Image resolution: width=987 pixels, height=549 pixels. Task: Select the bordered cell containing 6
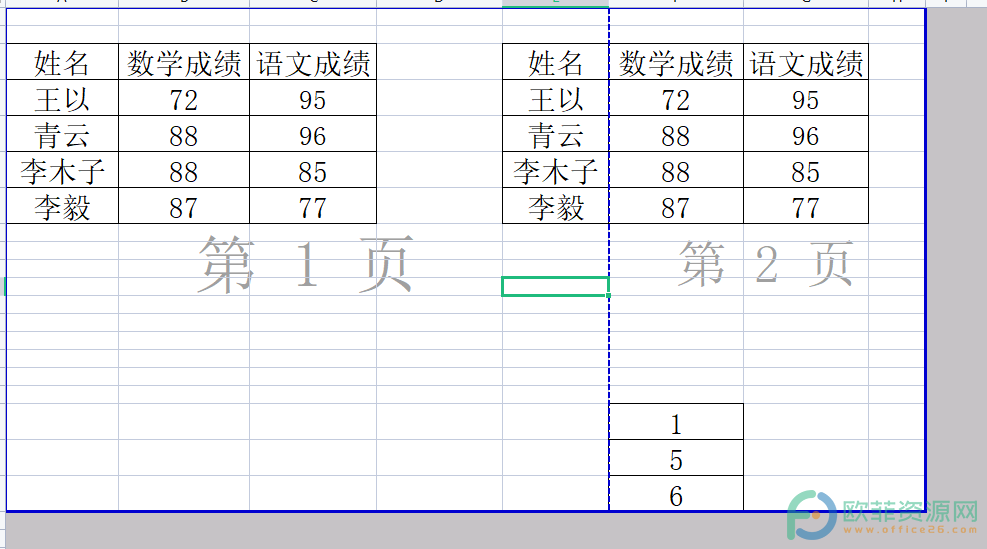point(676,493)
